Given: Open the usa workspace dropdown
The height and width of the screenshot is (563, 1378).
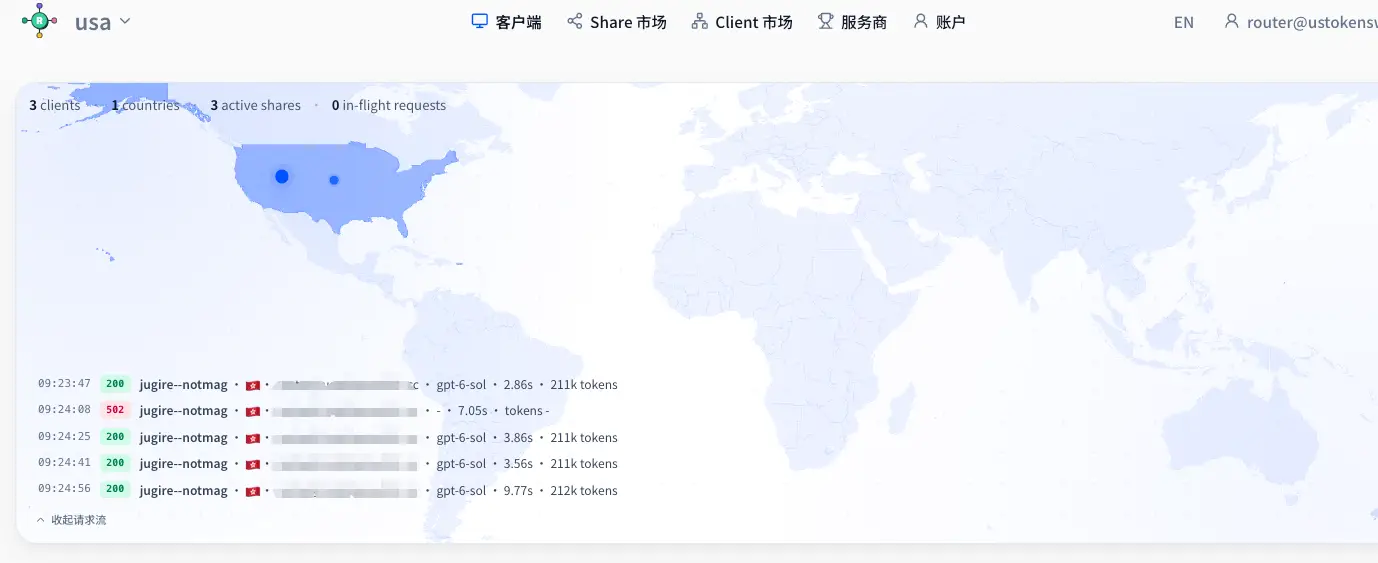Looking at the screenshot, I should click(x=102, y=21).
